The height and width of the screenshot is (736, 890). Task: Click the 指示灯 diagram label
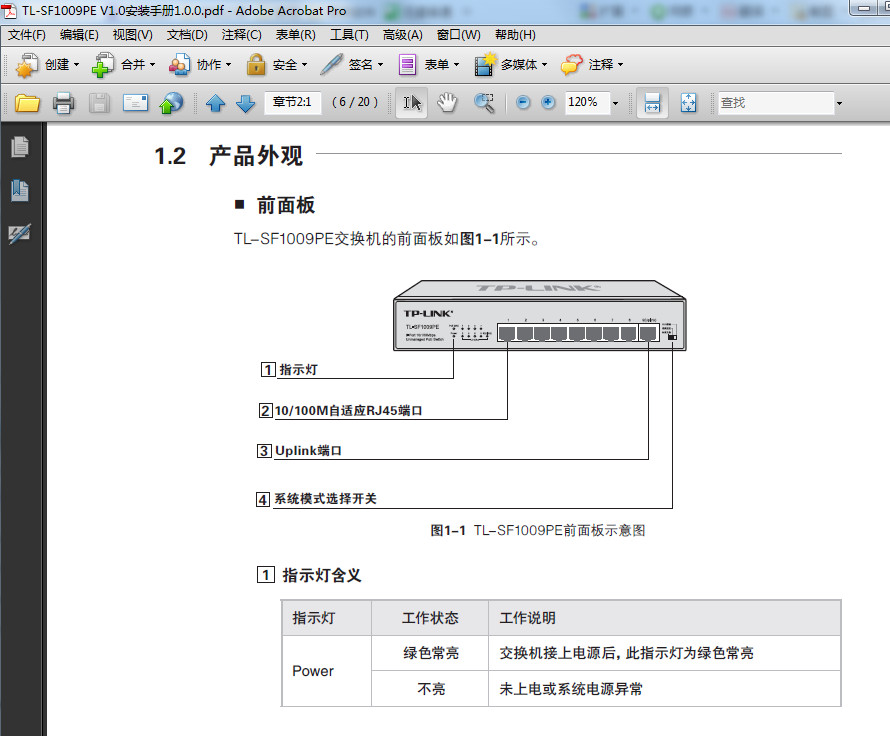coord(299,370)
